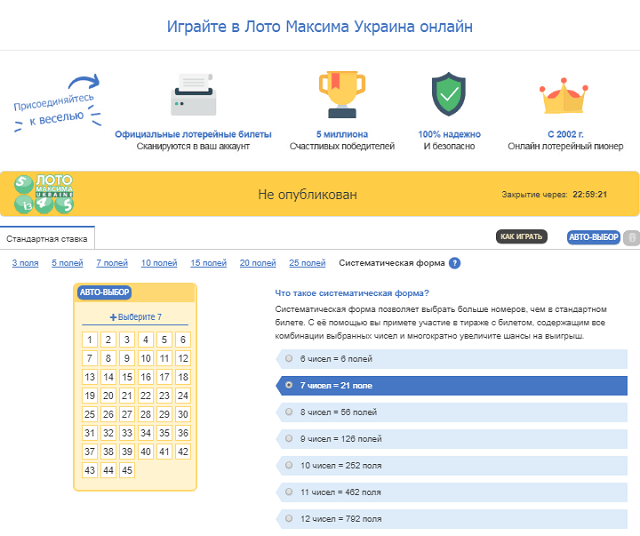Screen dimensions: 640x536
Task: Select the 8 чисел = 56 полей radio option
Action: pos(289,411)
